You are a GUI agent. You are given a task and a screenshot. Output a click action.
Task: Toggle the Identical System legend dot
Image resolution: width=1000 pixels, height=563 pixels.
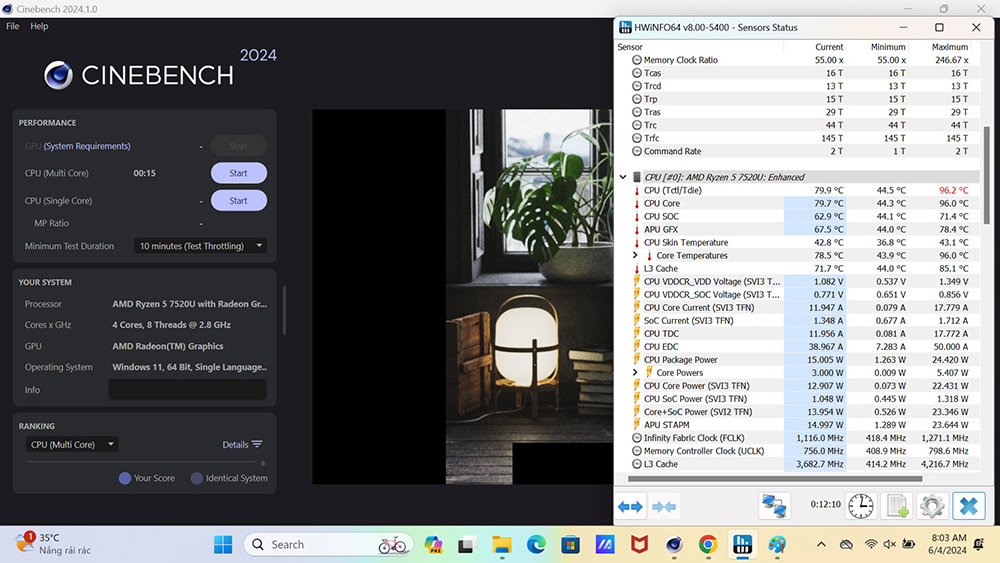click(197, 478)
